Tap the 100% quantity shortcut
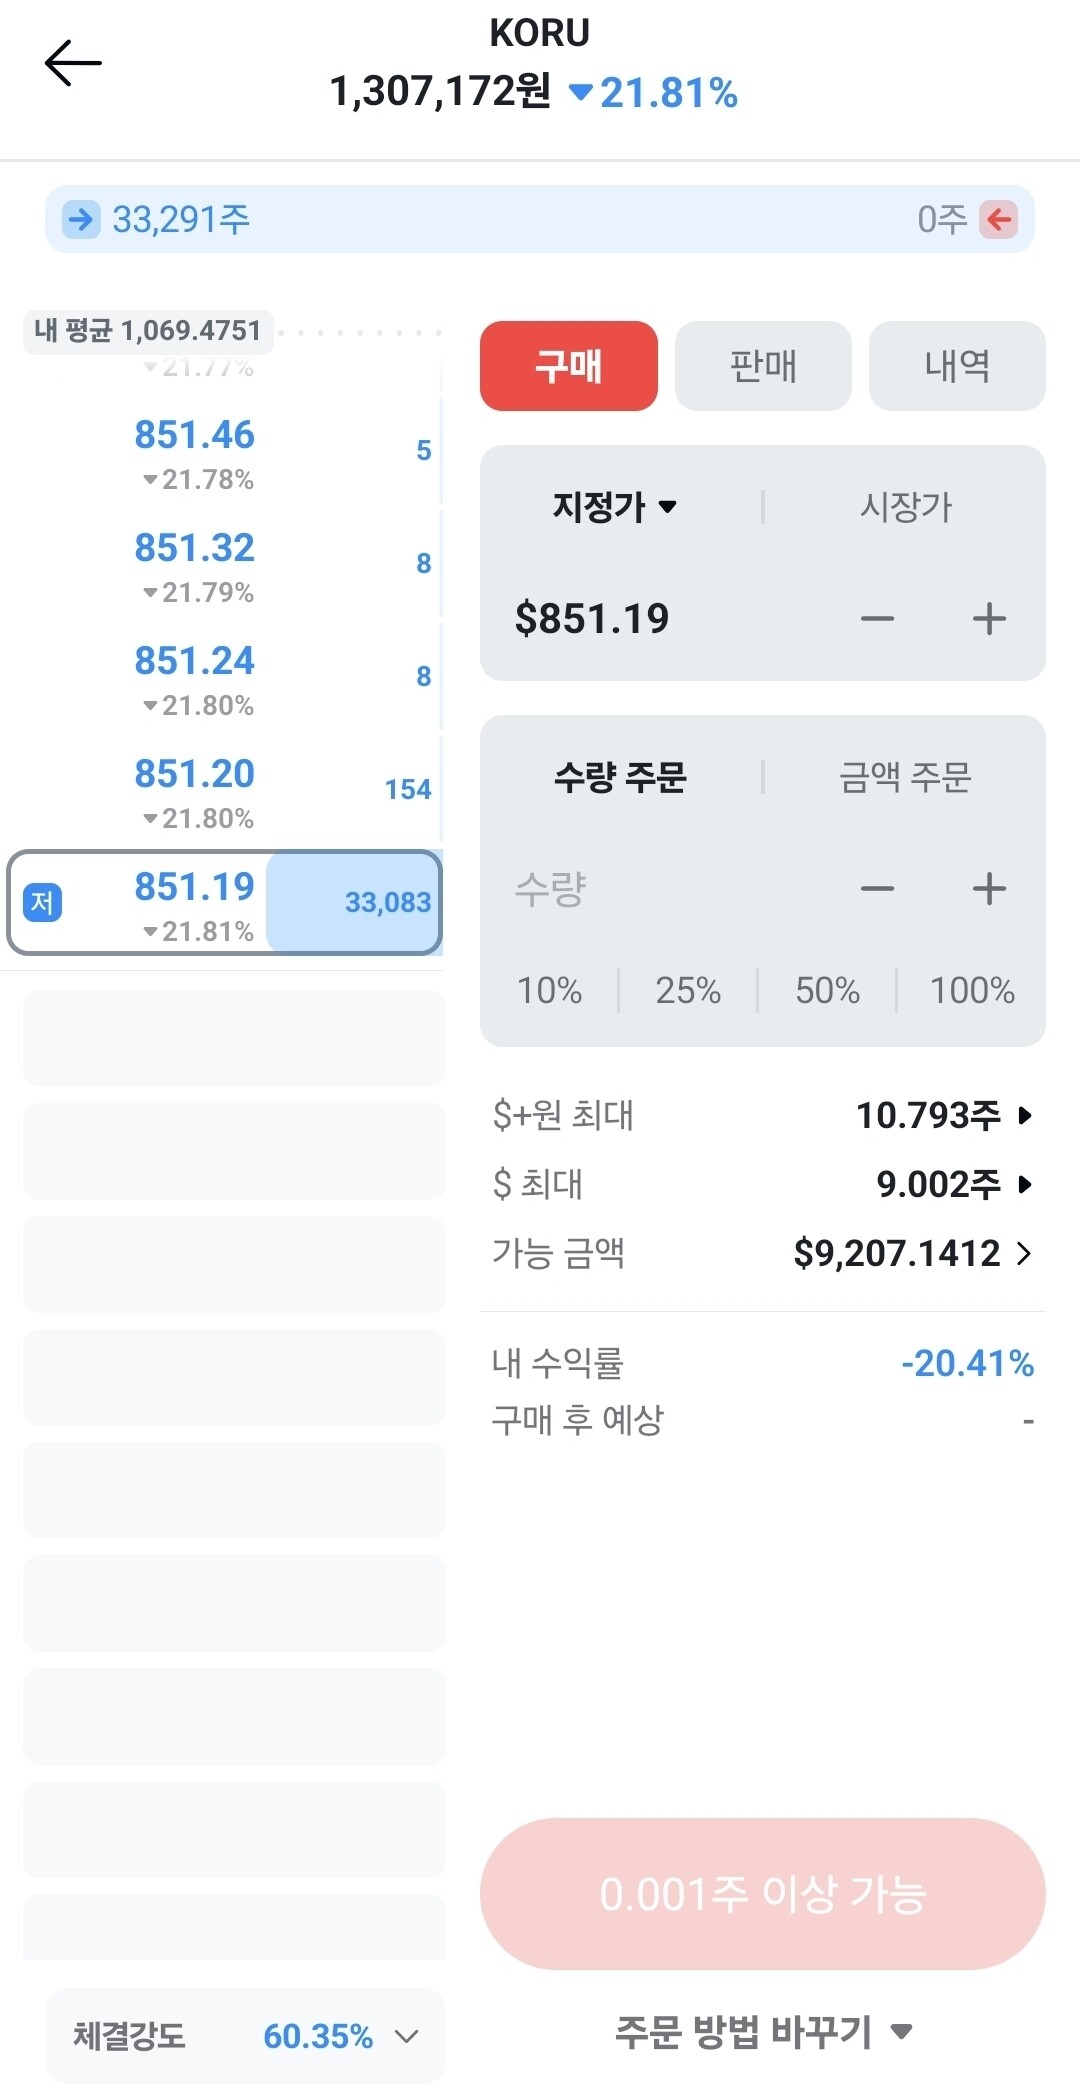Screen dimensions: 1080x2095 (972, 990)
